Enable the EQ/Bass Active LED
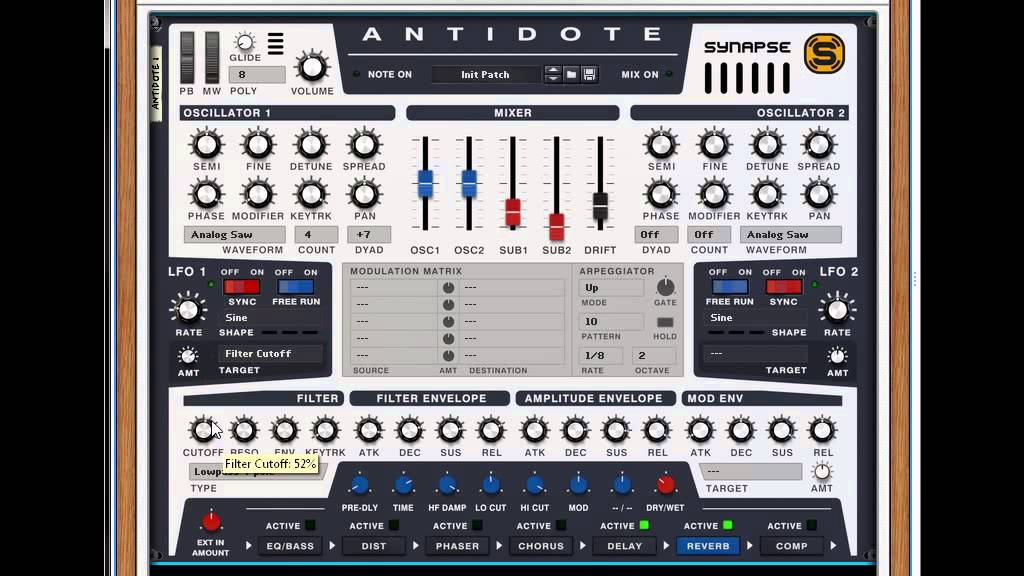Viewport: 1024px width, 576px height. 310,525
